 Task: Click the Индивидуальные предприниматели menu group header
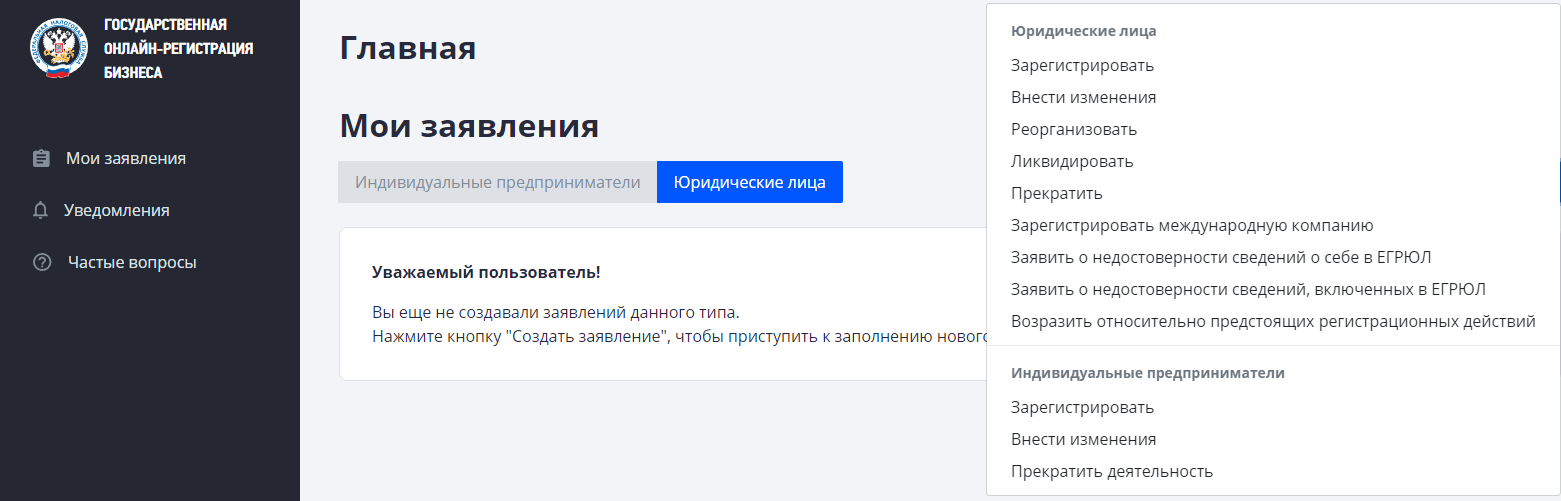1147,373
